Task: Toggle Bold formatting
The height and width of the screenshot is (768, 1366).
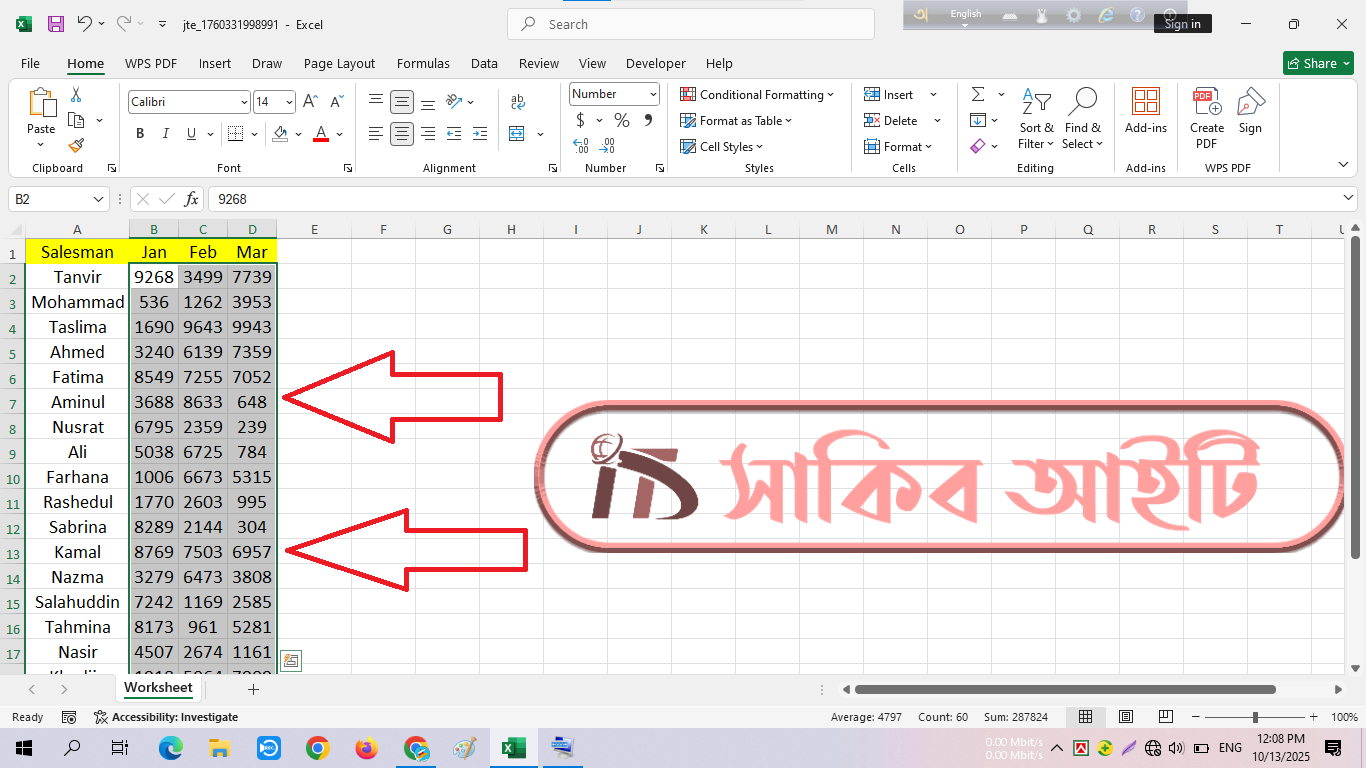Action: click(x=140, y=134)
